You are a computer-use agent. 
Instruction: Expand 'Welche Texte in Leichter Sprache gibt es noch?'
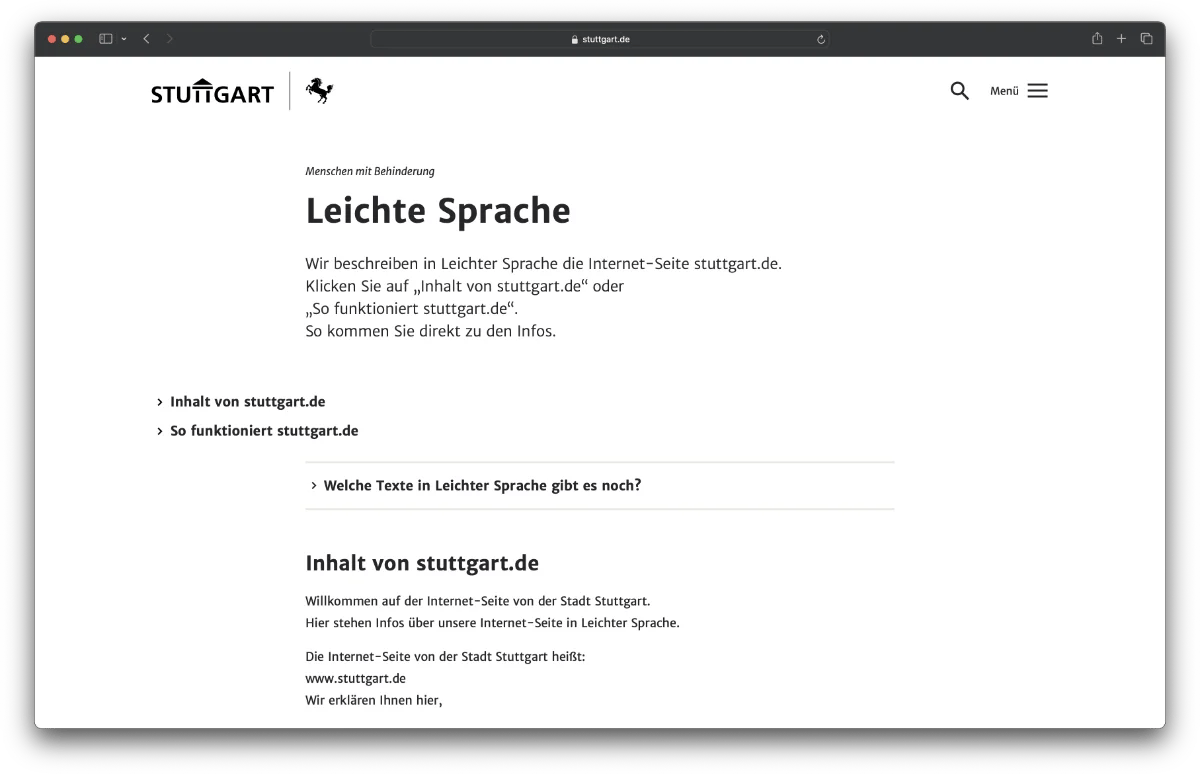tap(600, 486)
